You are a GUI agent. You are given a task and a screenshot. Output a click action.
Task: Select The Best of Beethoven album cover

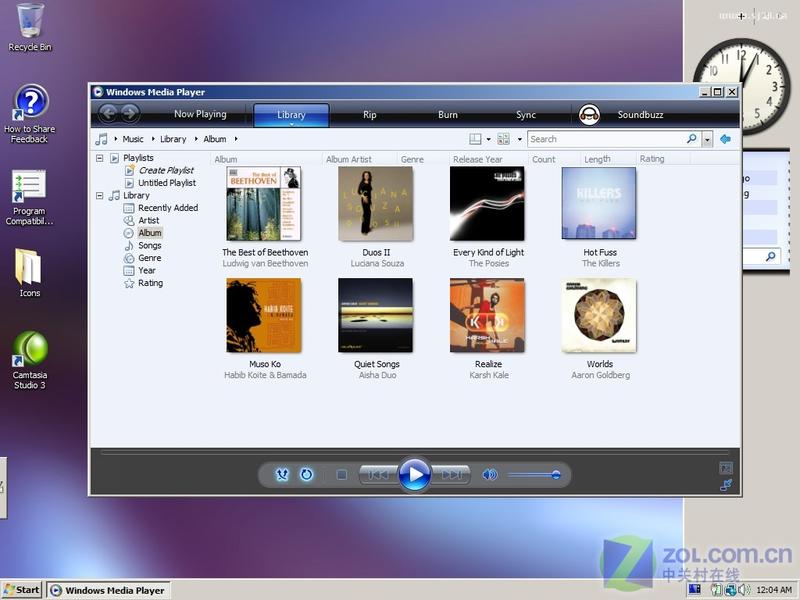264,204
